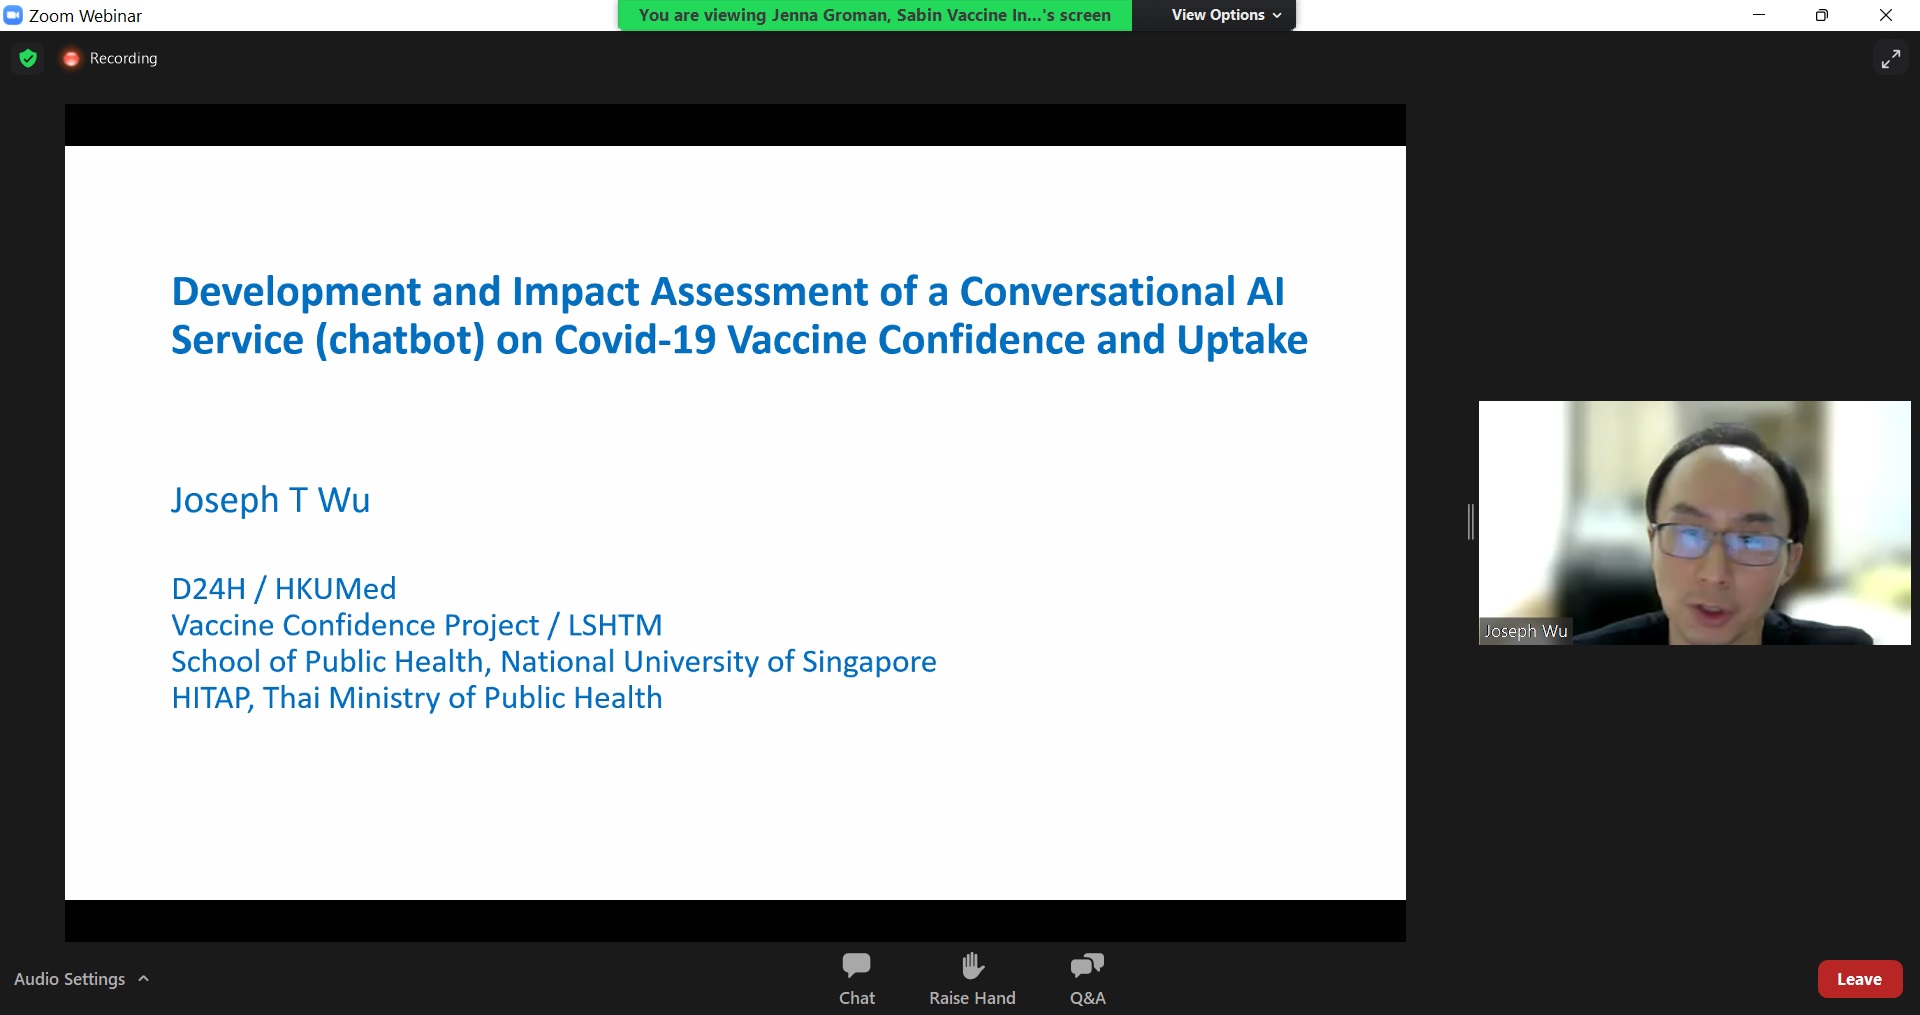Click the 'Joseph Wu' name label on video
The image size is (1920, 1015).
[x=1526, y=631]
